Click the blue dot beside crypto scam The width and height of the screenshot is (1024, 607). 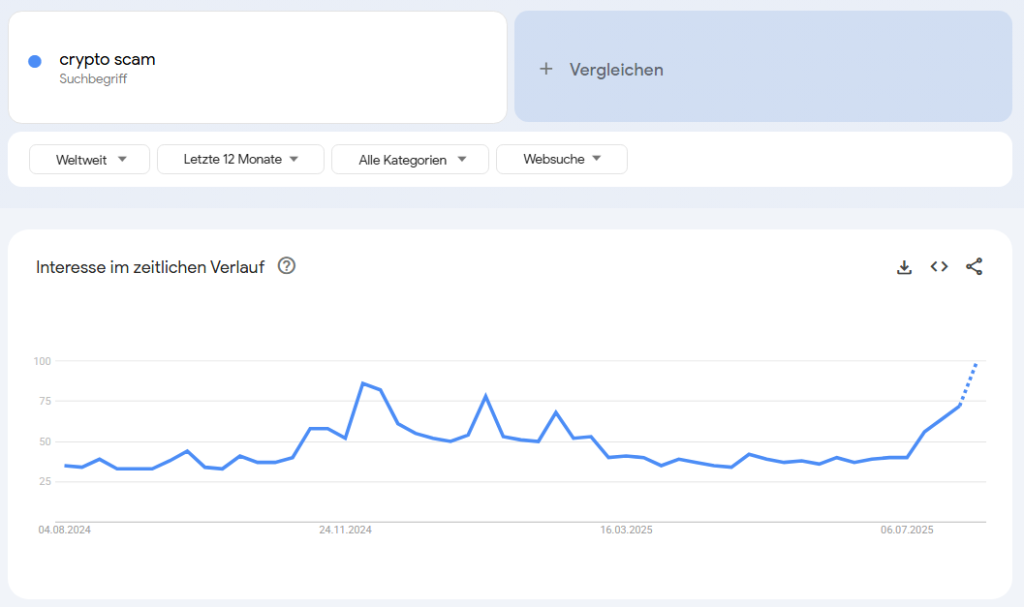coord(35,61)
